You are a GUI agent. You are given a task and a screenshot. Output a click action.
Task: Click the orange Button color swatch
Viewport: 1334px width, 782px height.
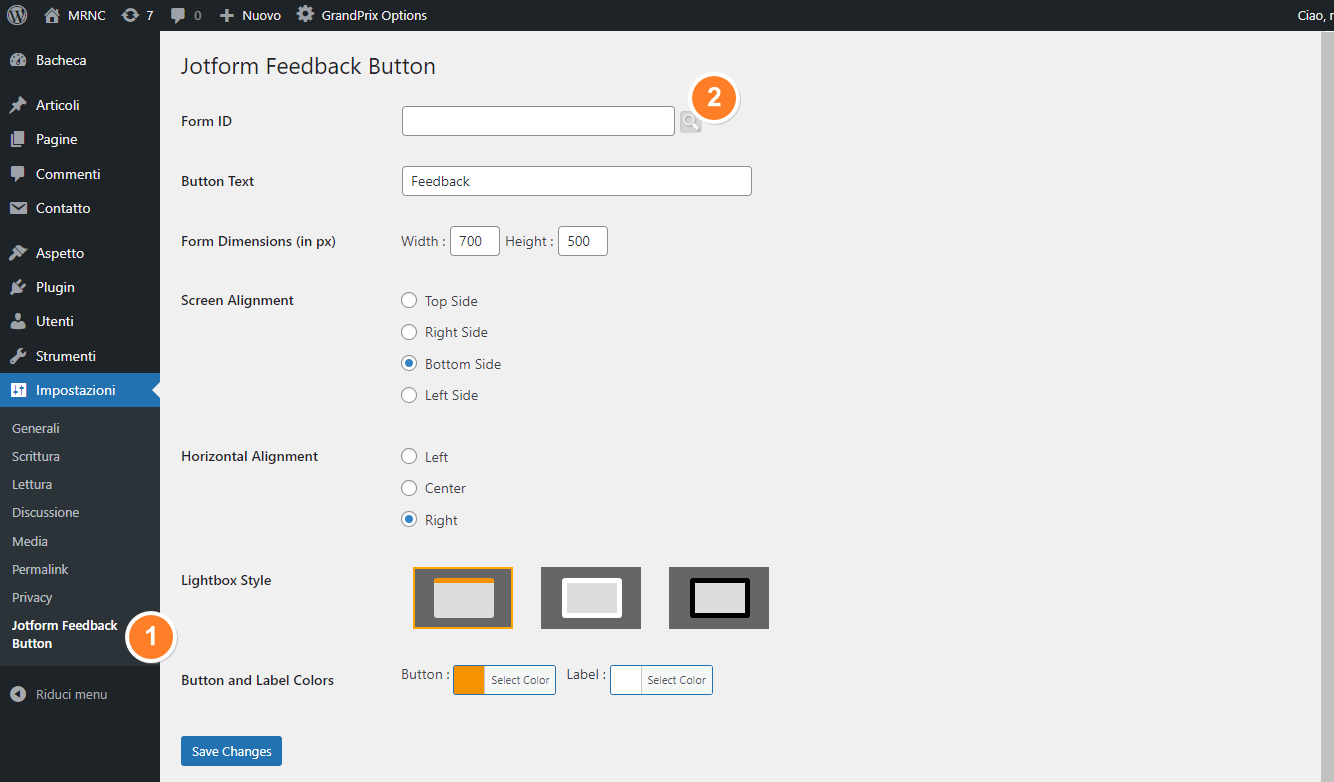(469, 680)
